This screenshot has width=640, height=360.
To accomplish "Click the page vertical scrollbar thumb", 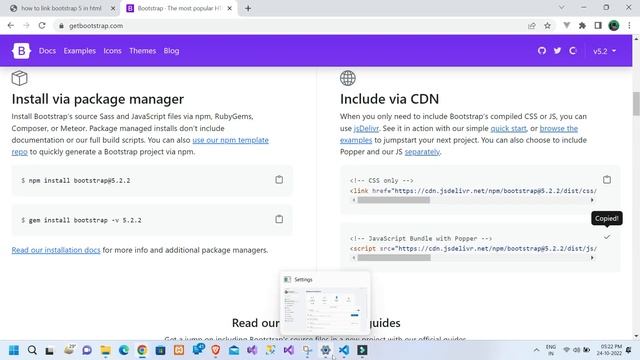I will [x=636, y=104].
